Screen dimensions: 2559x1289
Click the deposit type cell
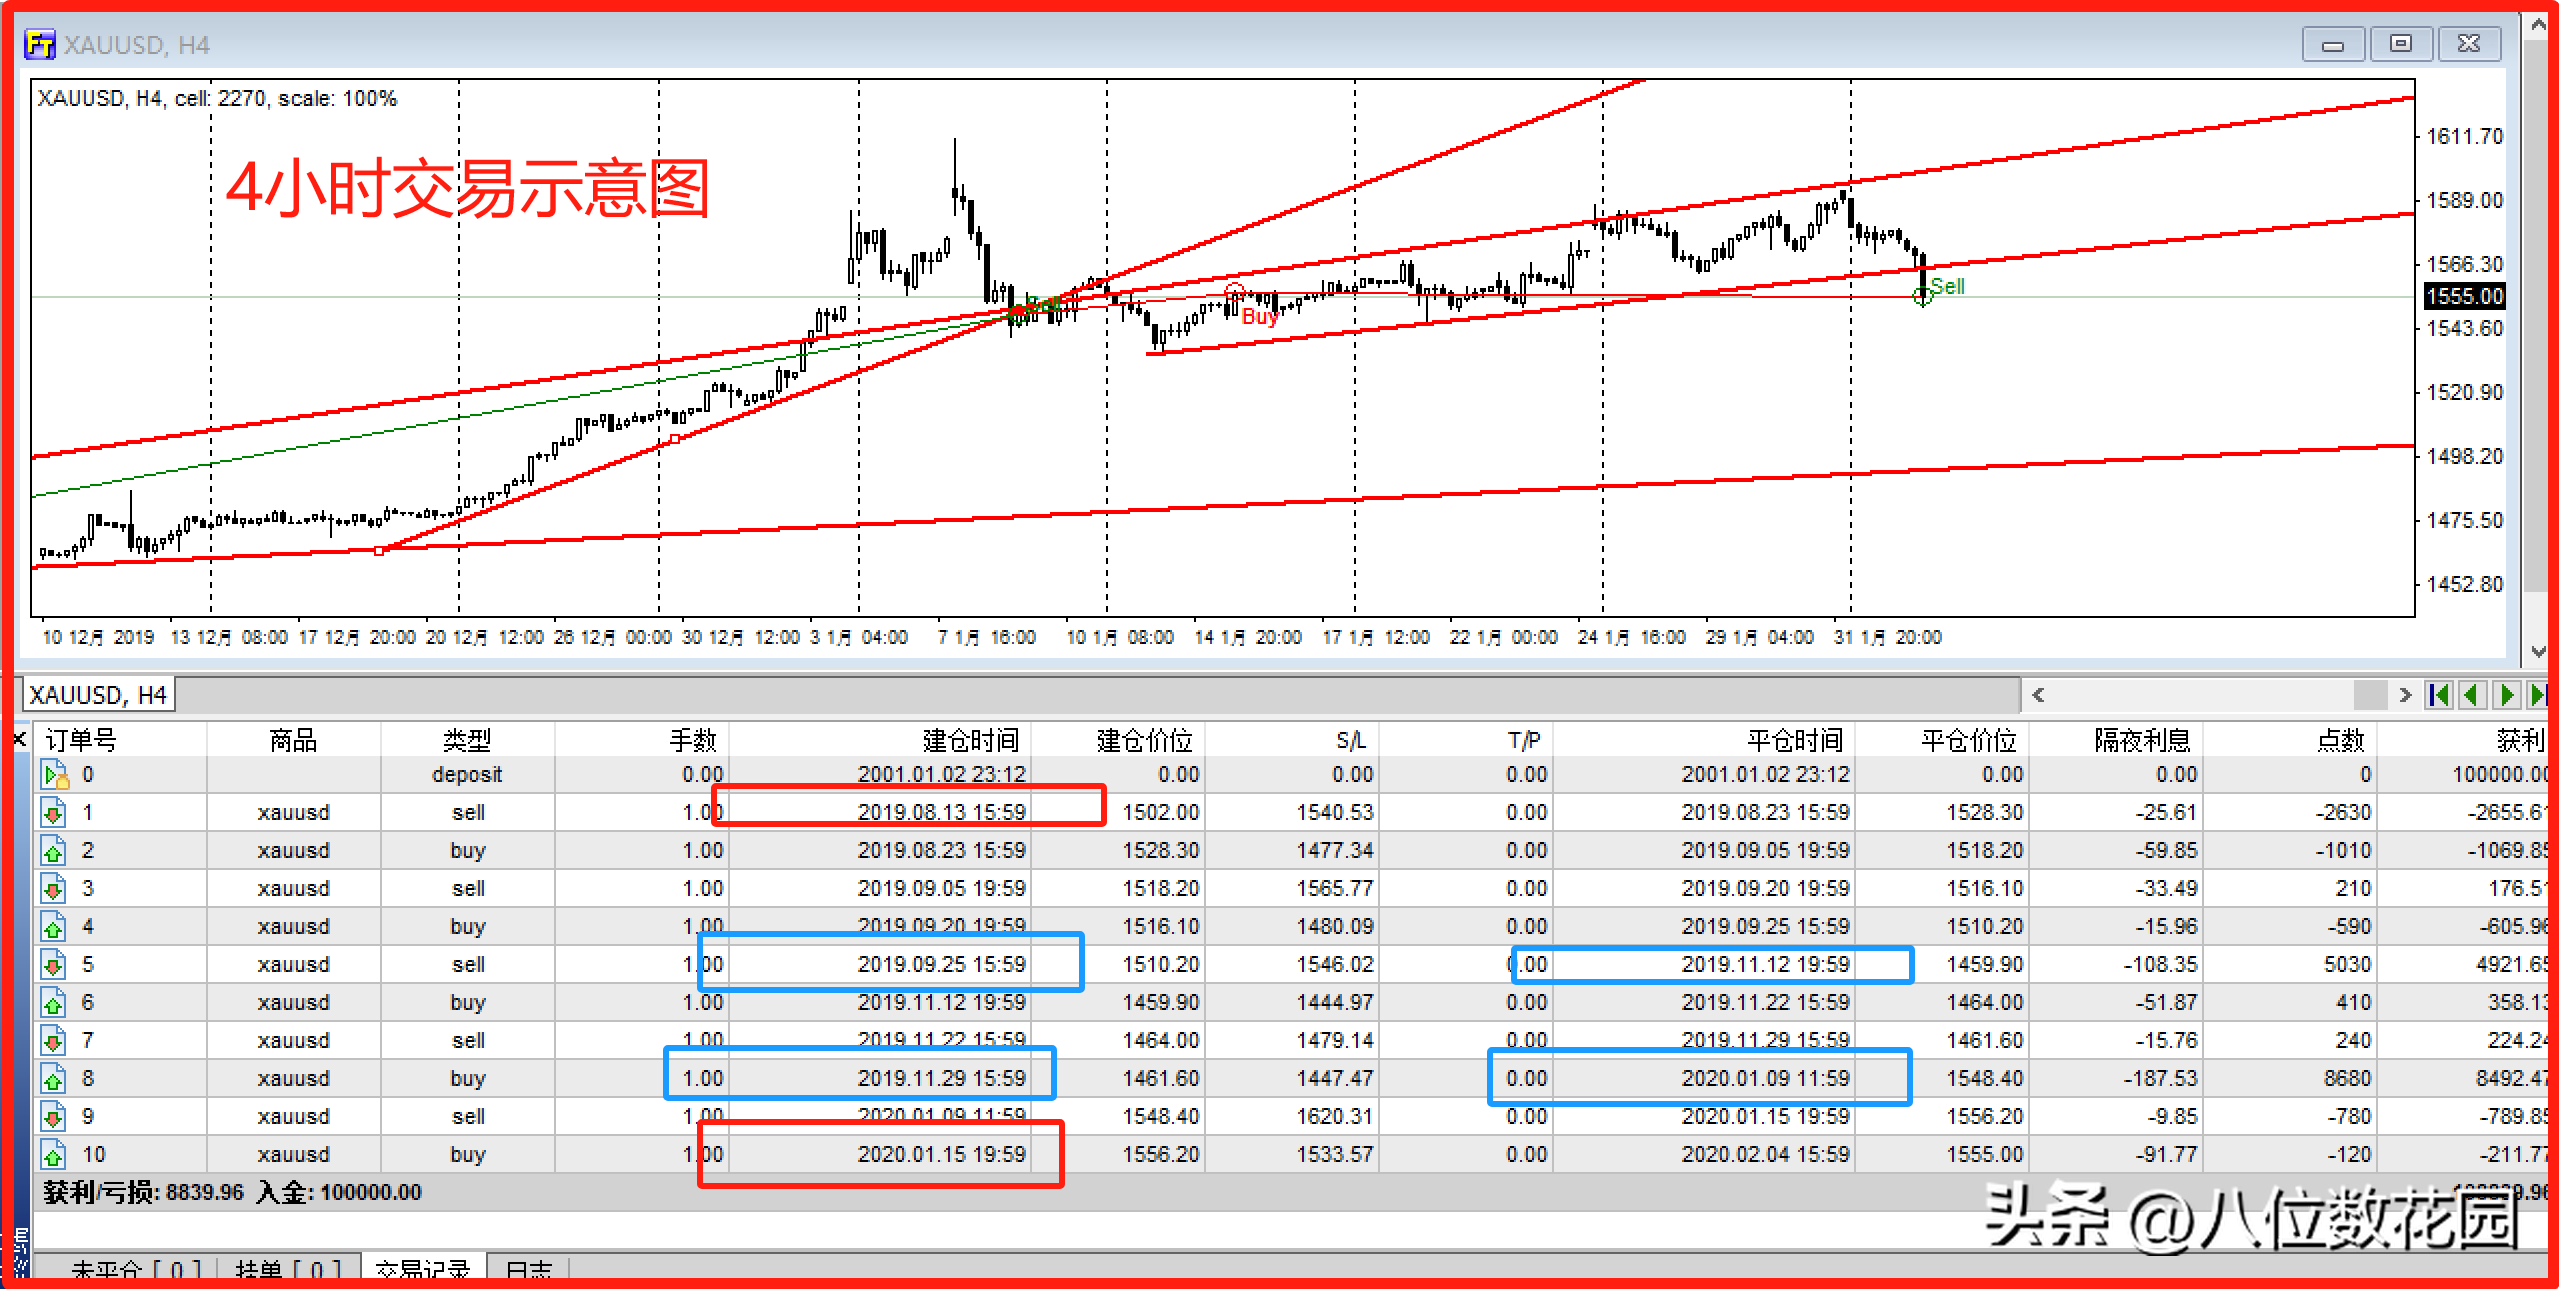tap(467, 775)
